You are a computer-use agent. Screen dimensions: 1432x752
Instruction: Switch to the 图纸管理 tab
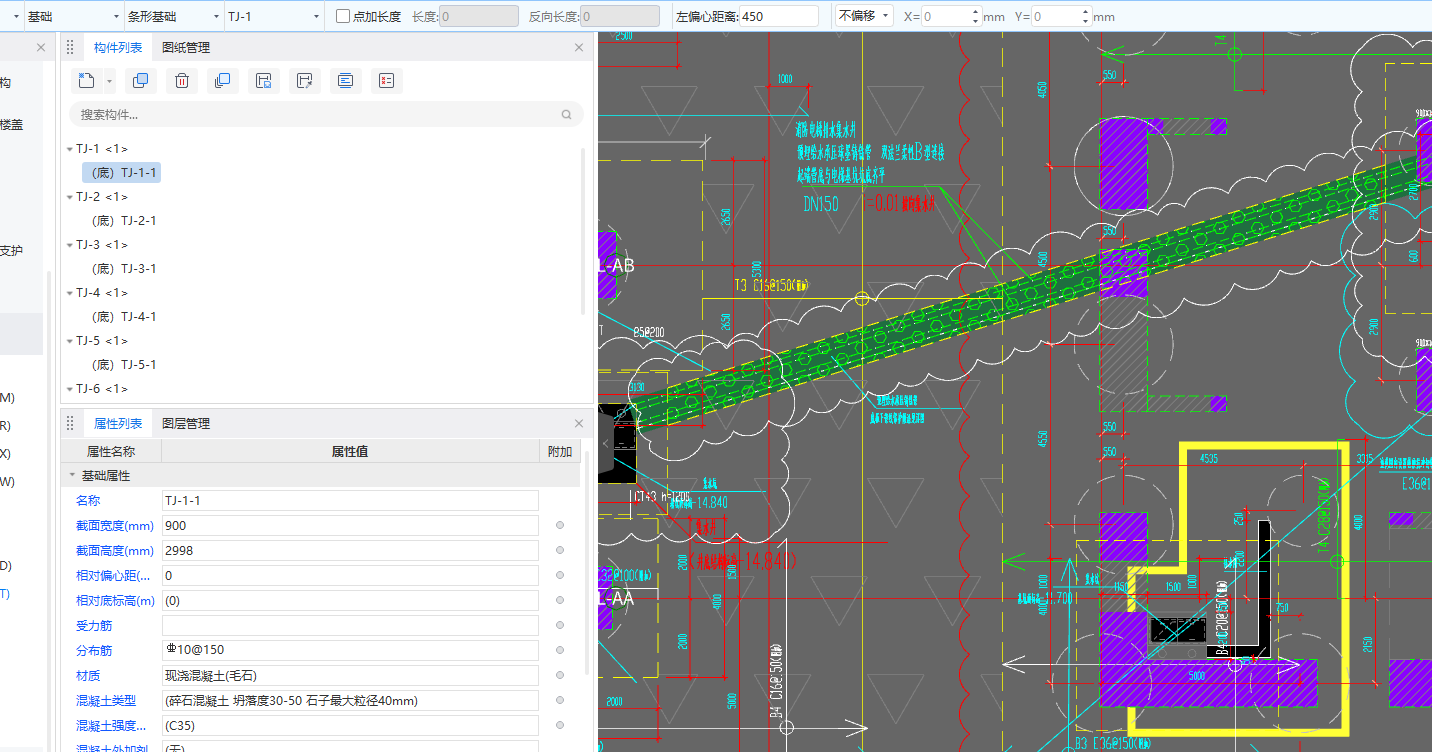pyautogui.click(x=186, y=47)
